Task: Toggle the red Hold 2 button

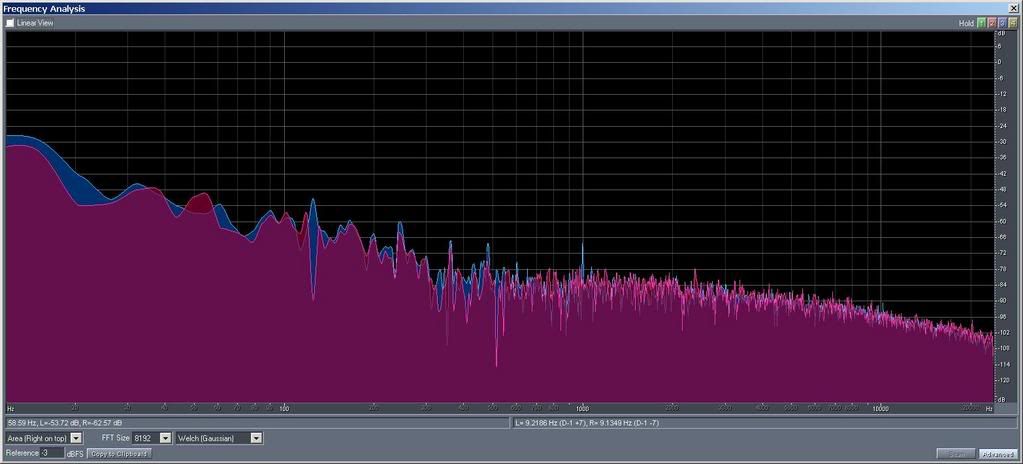Action: [x=992, y=23]
